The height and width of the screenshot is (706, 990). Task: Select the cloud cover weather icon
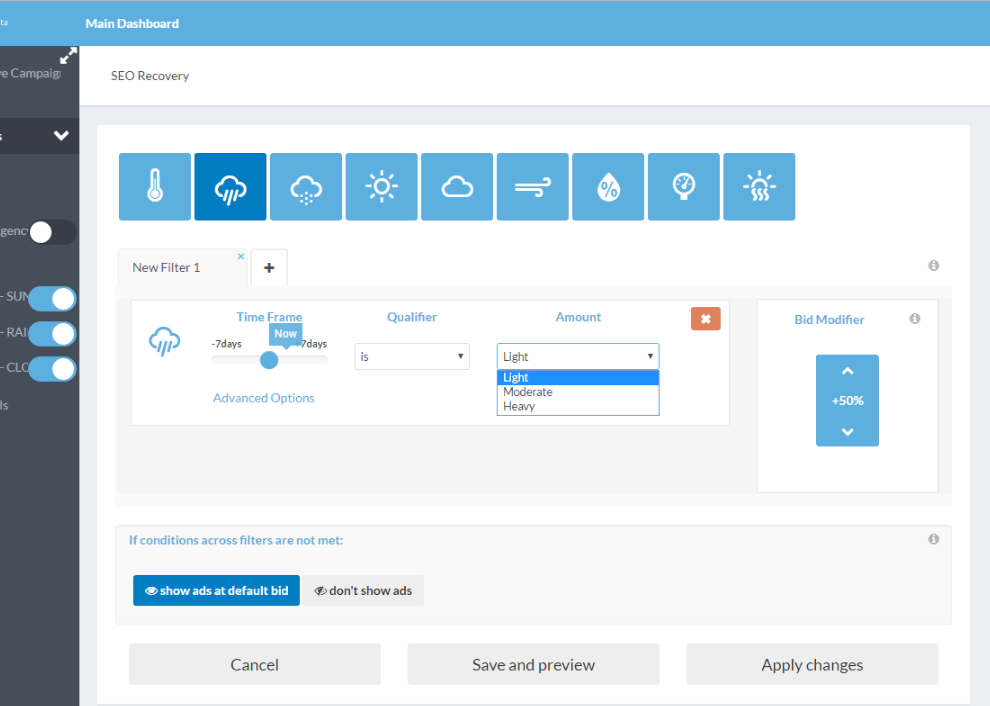pyautogui.click(x=457, y=187)
